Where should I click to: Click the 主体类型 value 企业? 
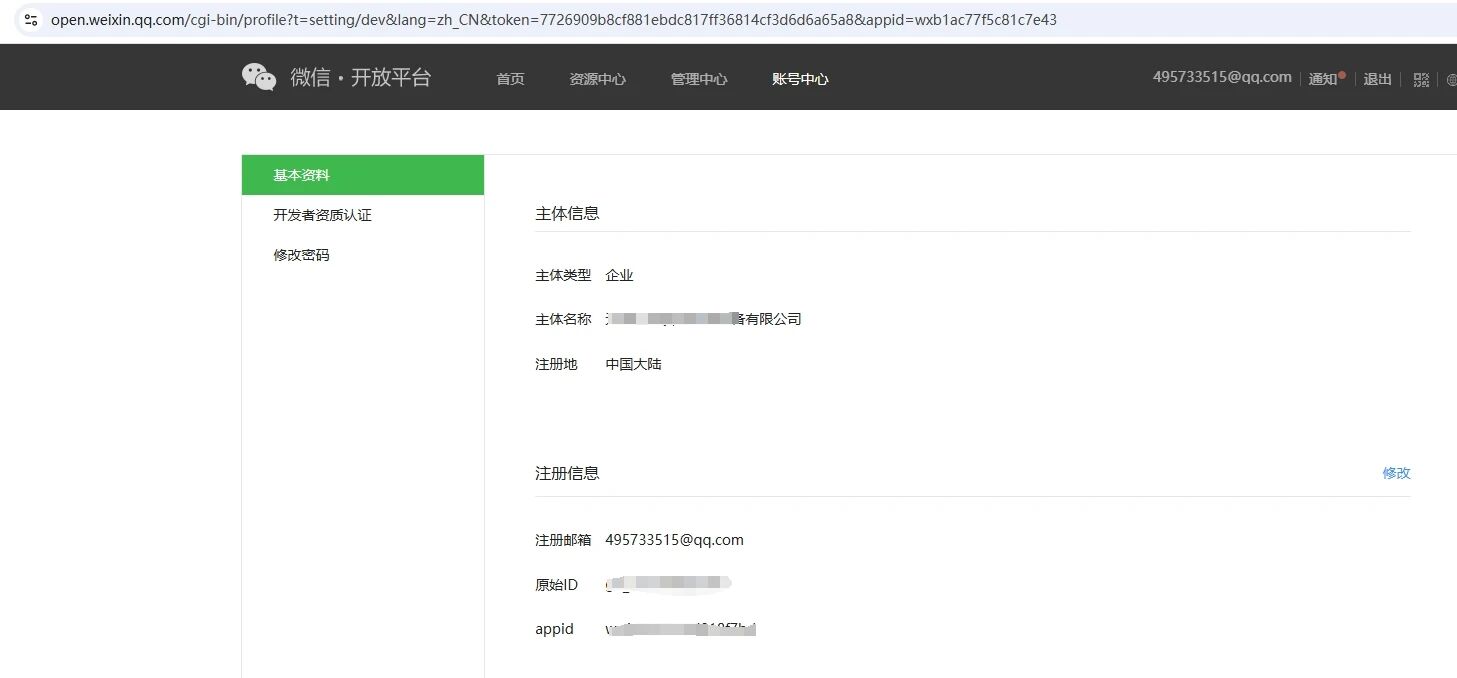pos(620,275)
